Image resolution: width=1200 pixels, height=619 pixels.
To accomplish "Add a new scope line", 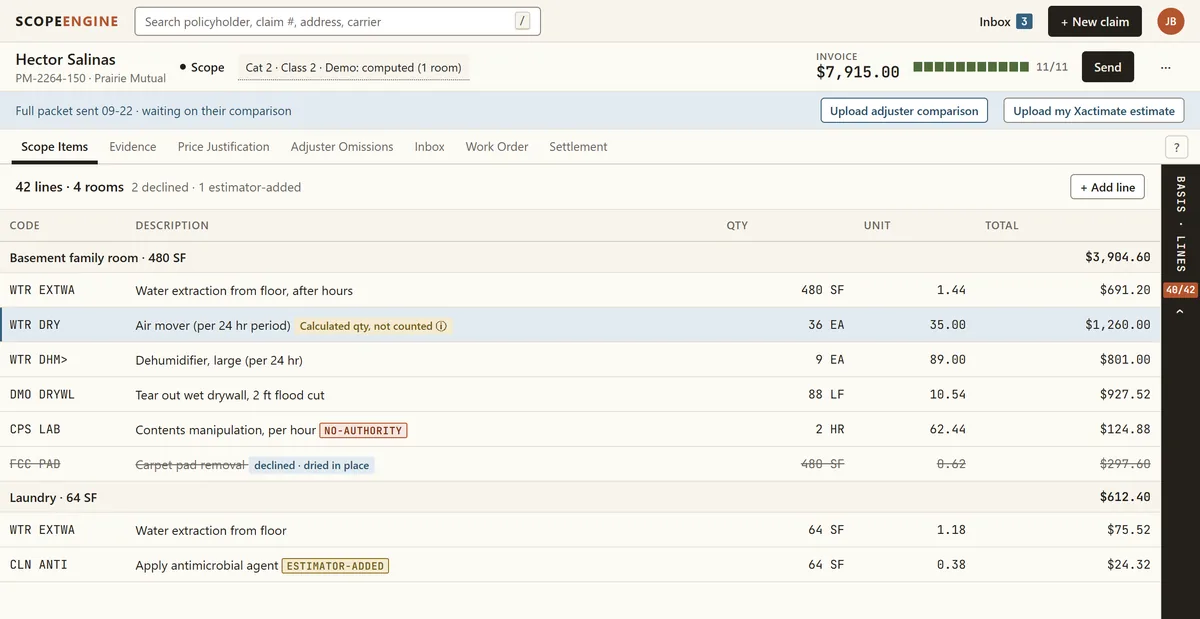I will click(x=1107, y=187).
